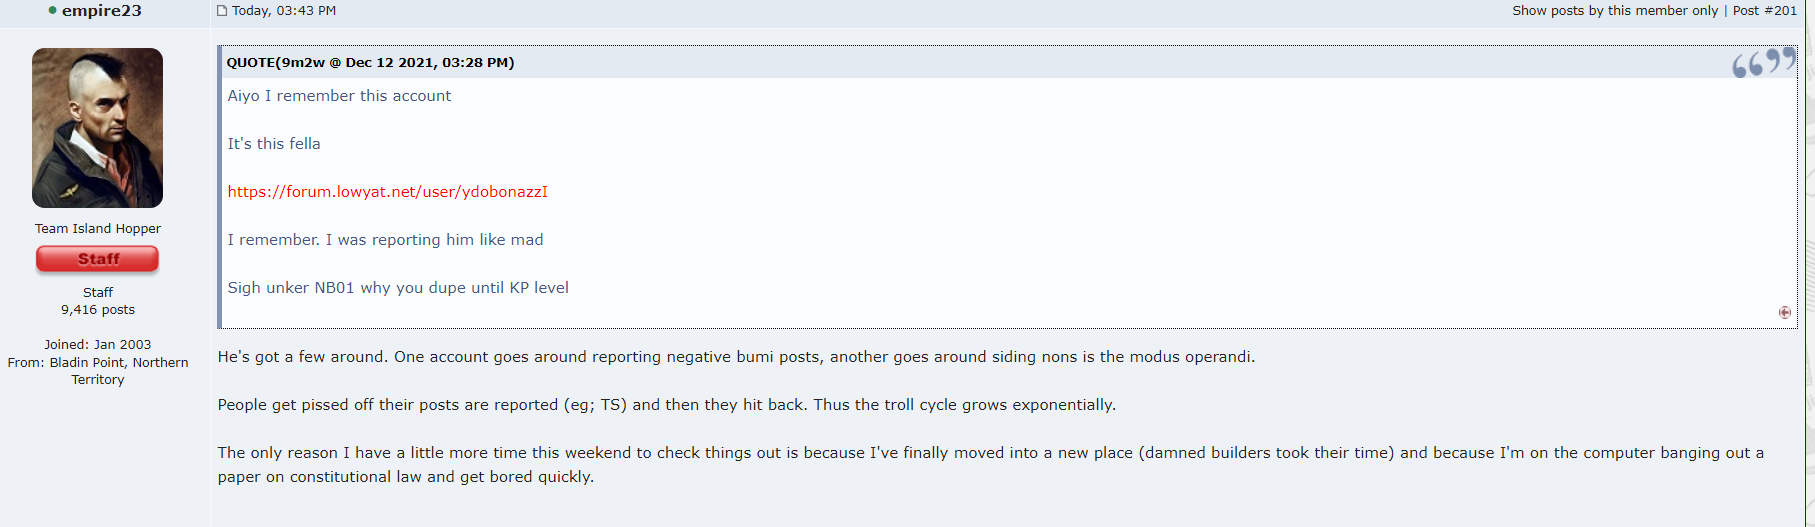Click the red snapback arrow icon
The width and height of the screenshot is (1815, 527).
click(x=1784, y=313)
